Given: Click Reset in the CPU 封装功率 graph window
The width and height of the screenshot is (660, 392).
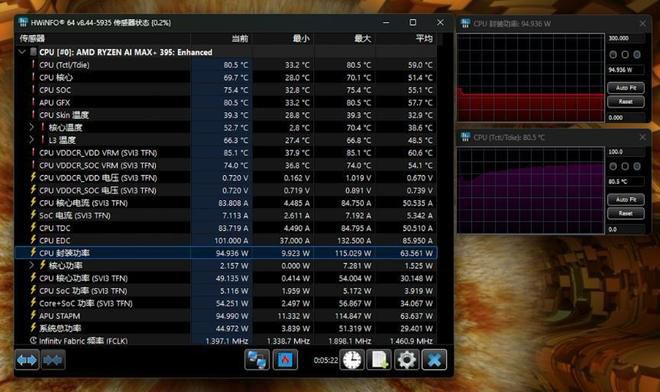Looking at the screenshot, I should [626, 101].
